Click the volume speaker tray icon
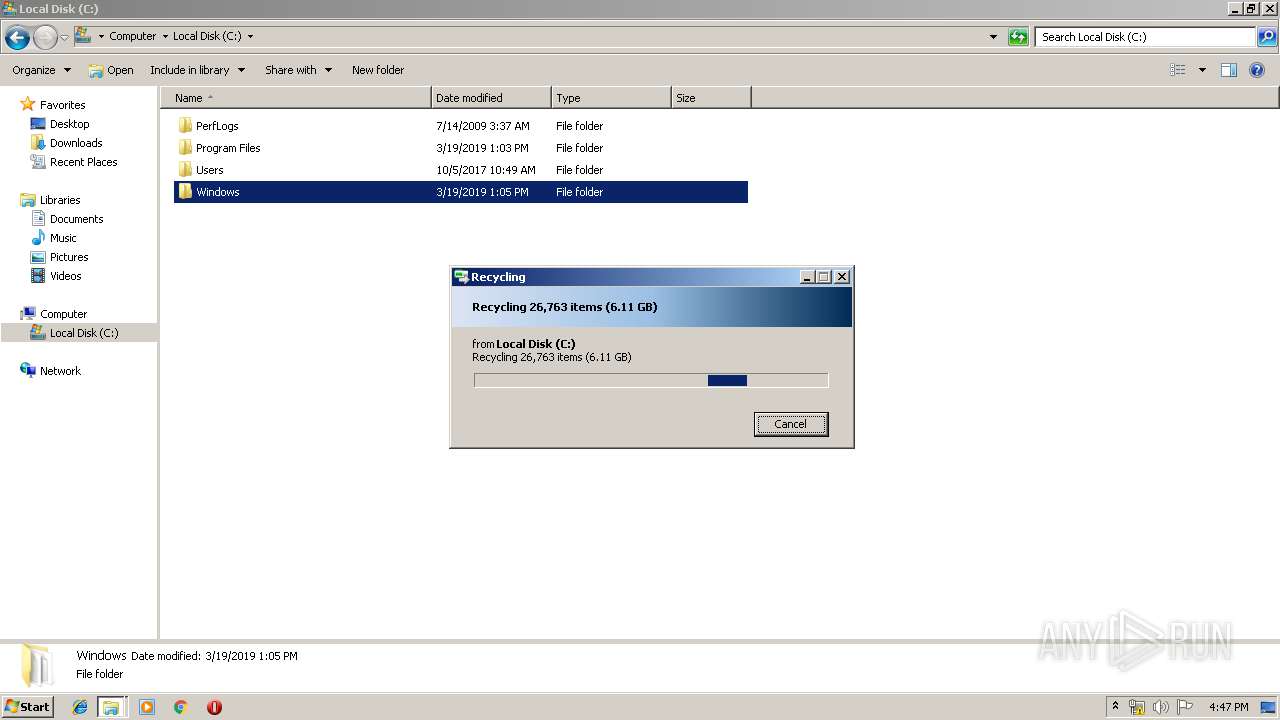This screenshot has height=720, width=1280. (x=1161, y=707)
